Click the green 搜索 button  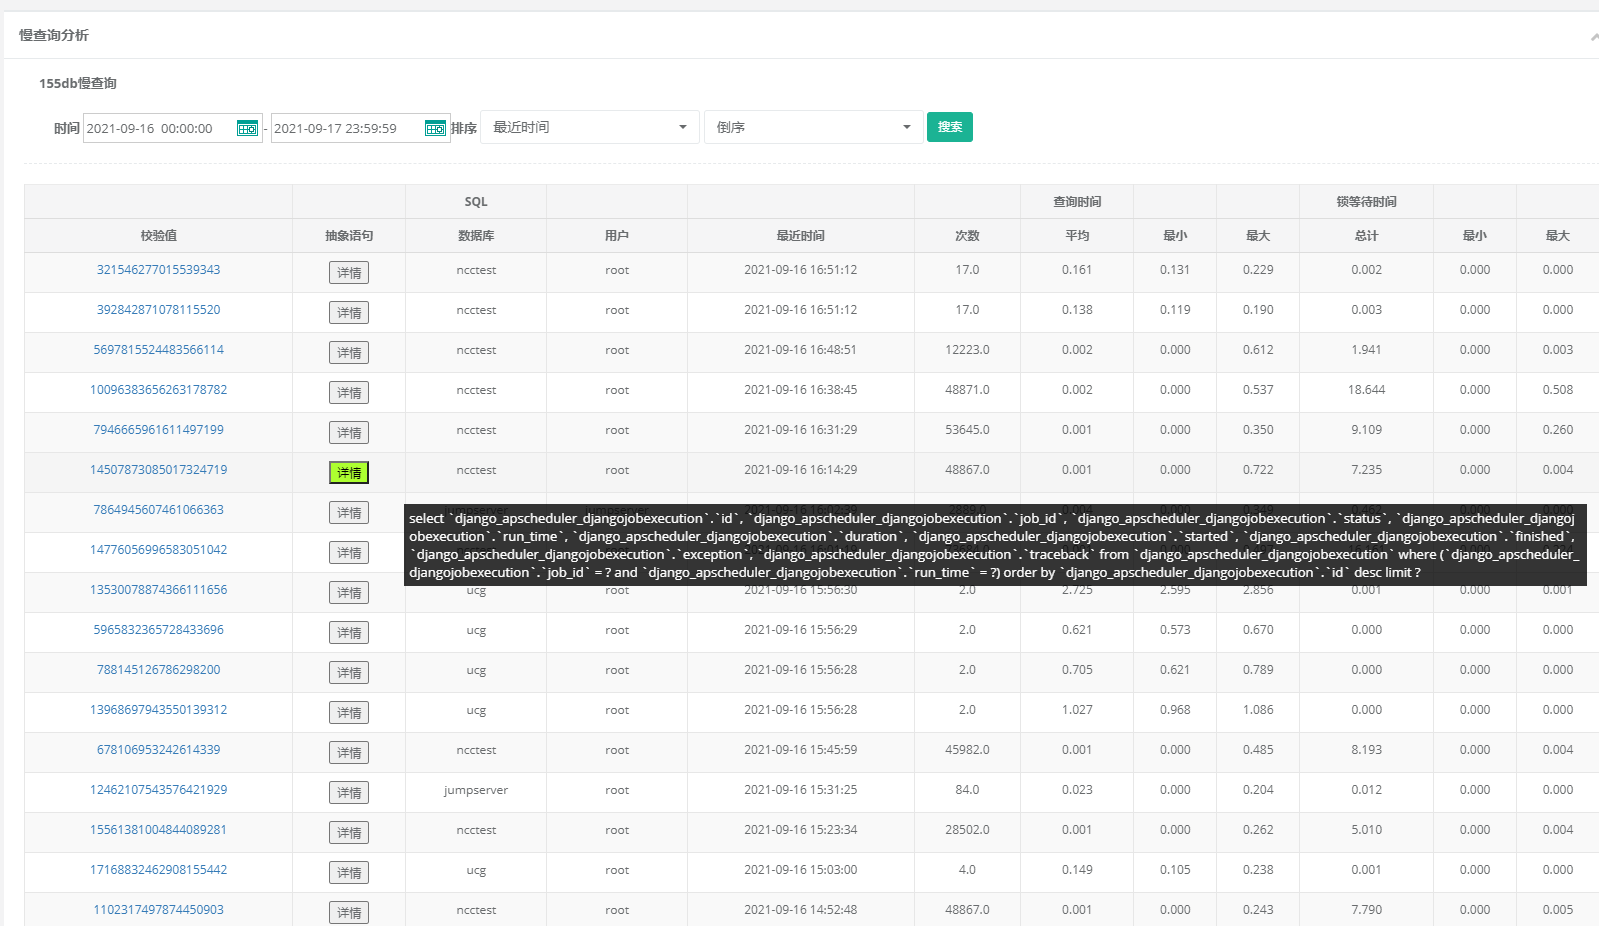tap(950, 127)
